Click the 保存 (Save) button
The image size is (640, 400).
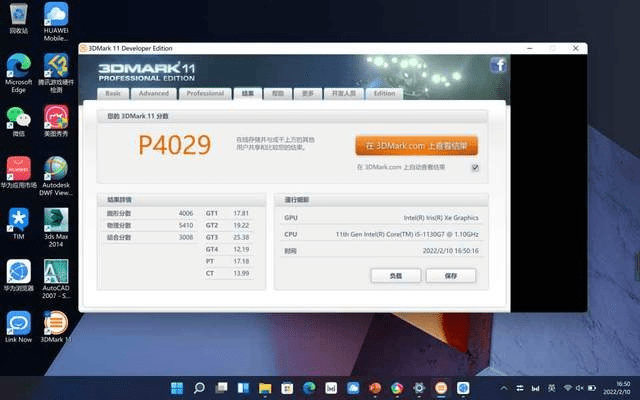point(450,275)
